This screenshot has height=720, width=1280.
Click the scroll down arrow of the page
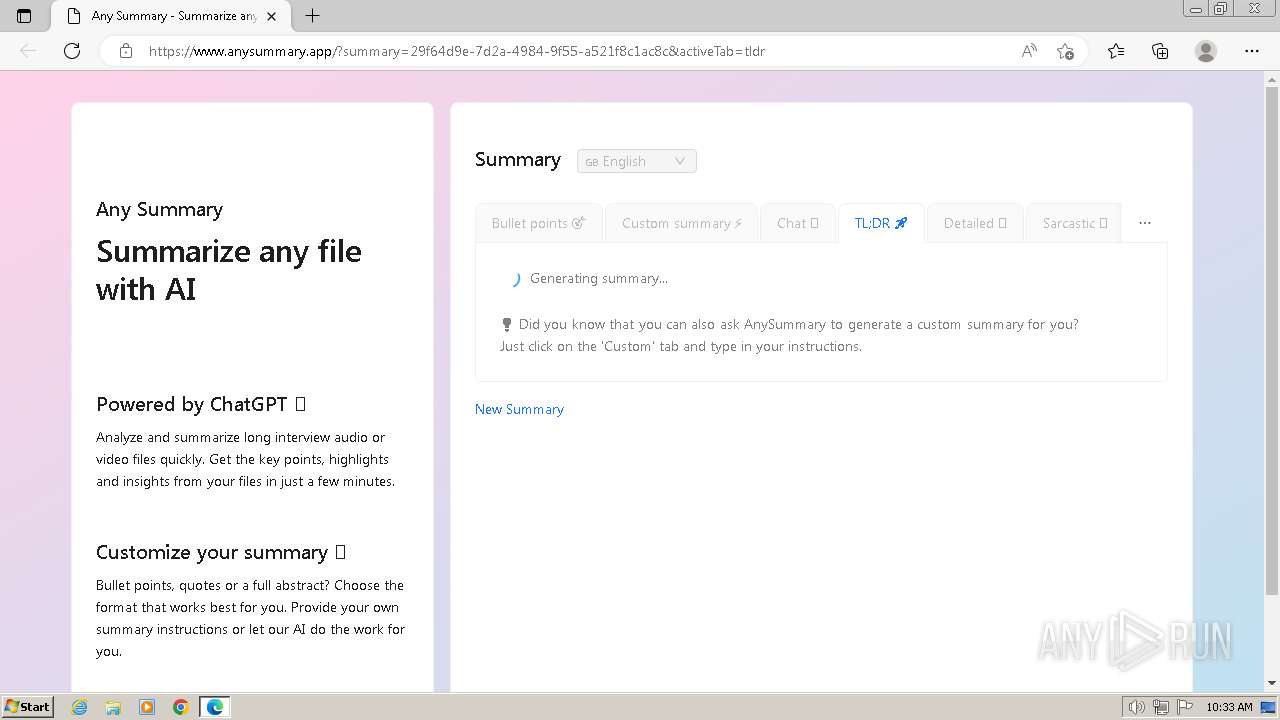pyautogui.click(x=1272, y=683)
